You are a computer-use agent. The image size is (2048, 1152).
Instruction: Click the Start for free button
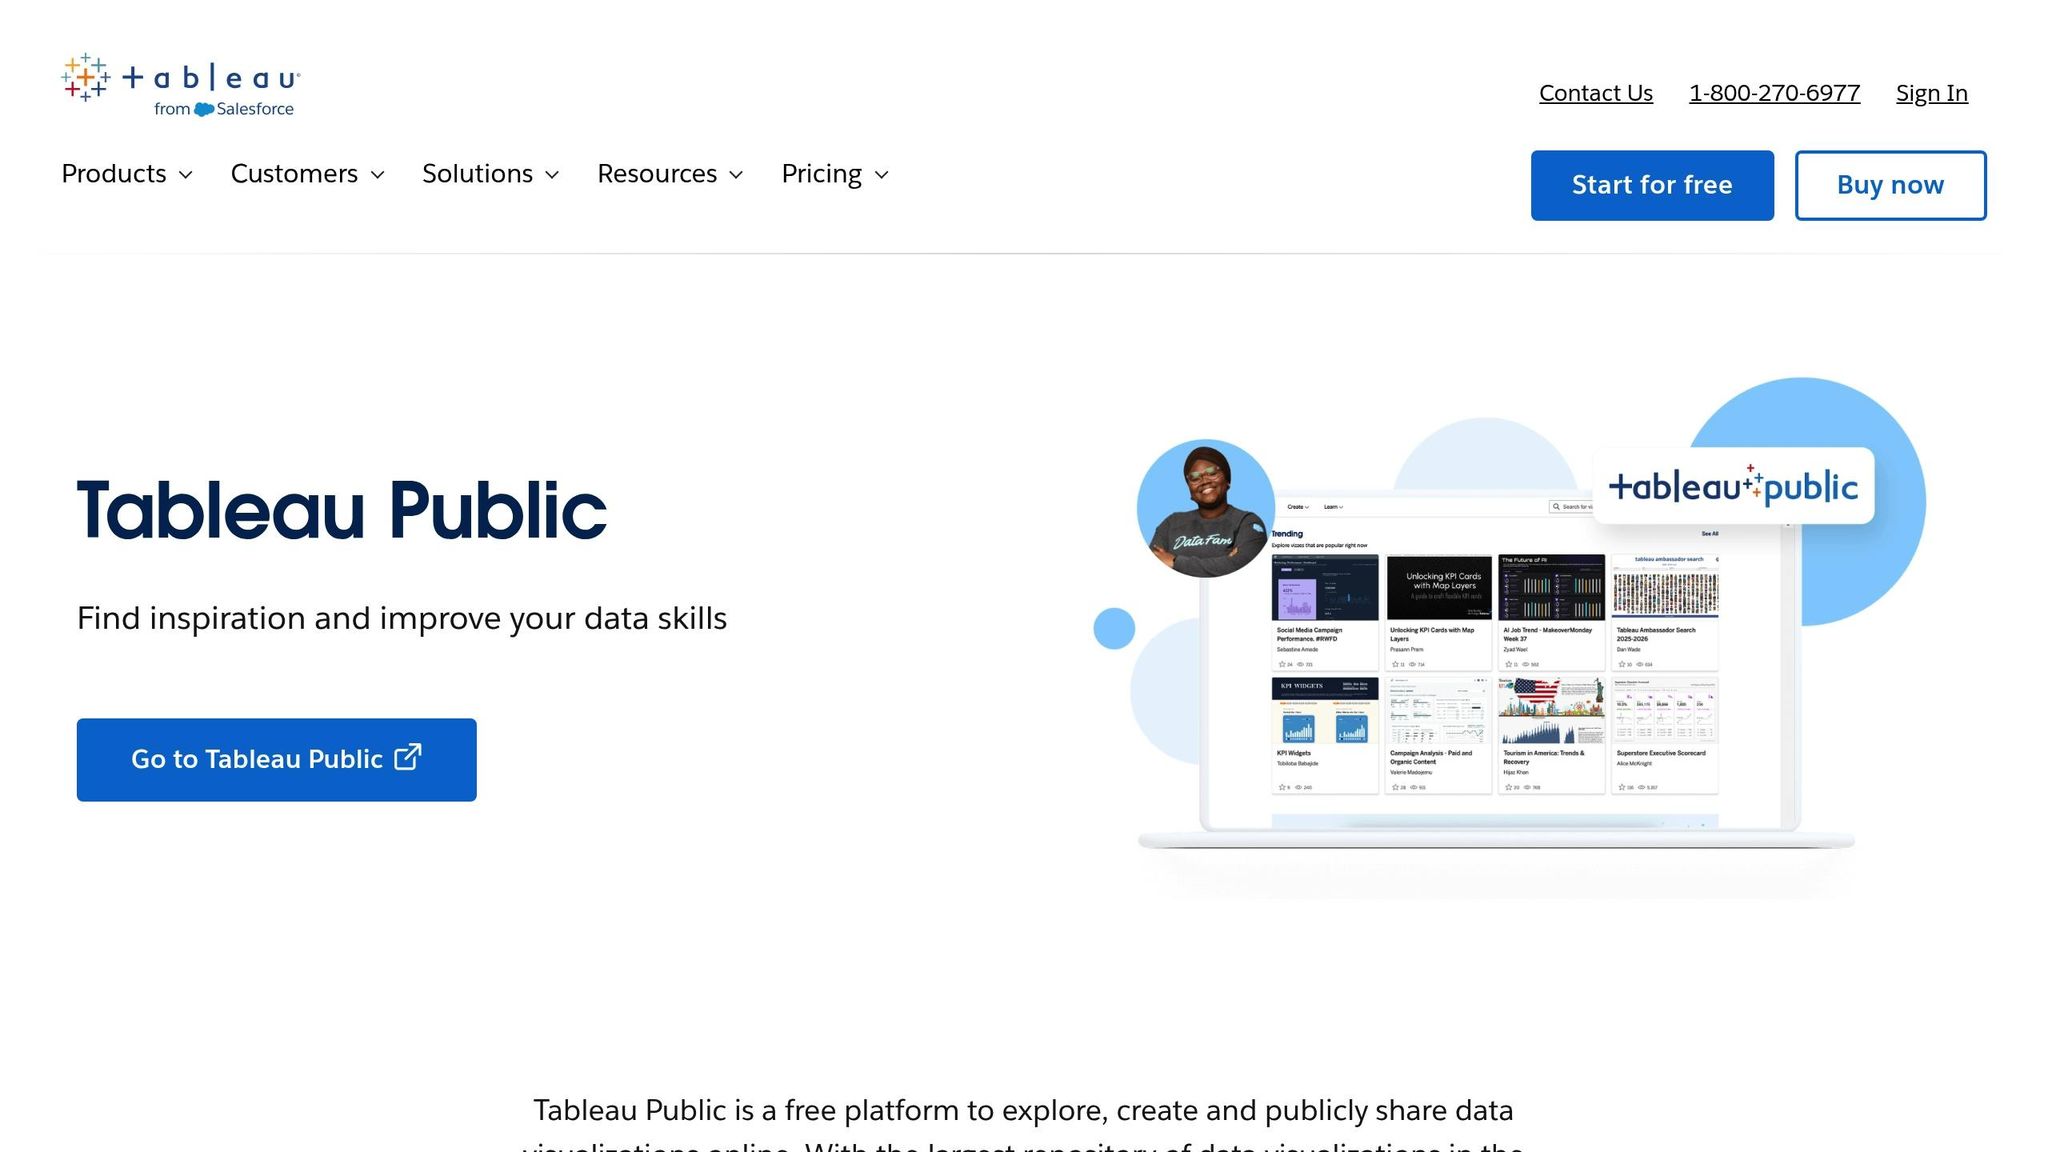pyautogui.click(x=1652, y=185)
